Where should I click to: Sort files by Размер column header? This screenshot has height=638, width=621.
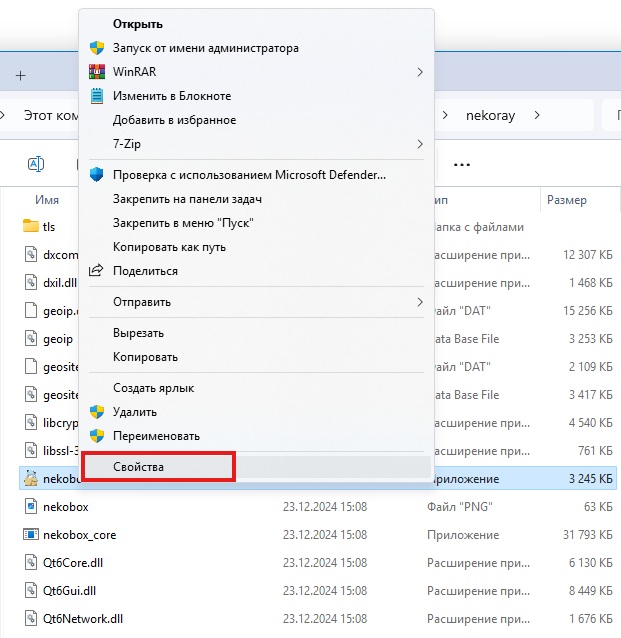coord(566,200)
